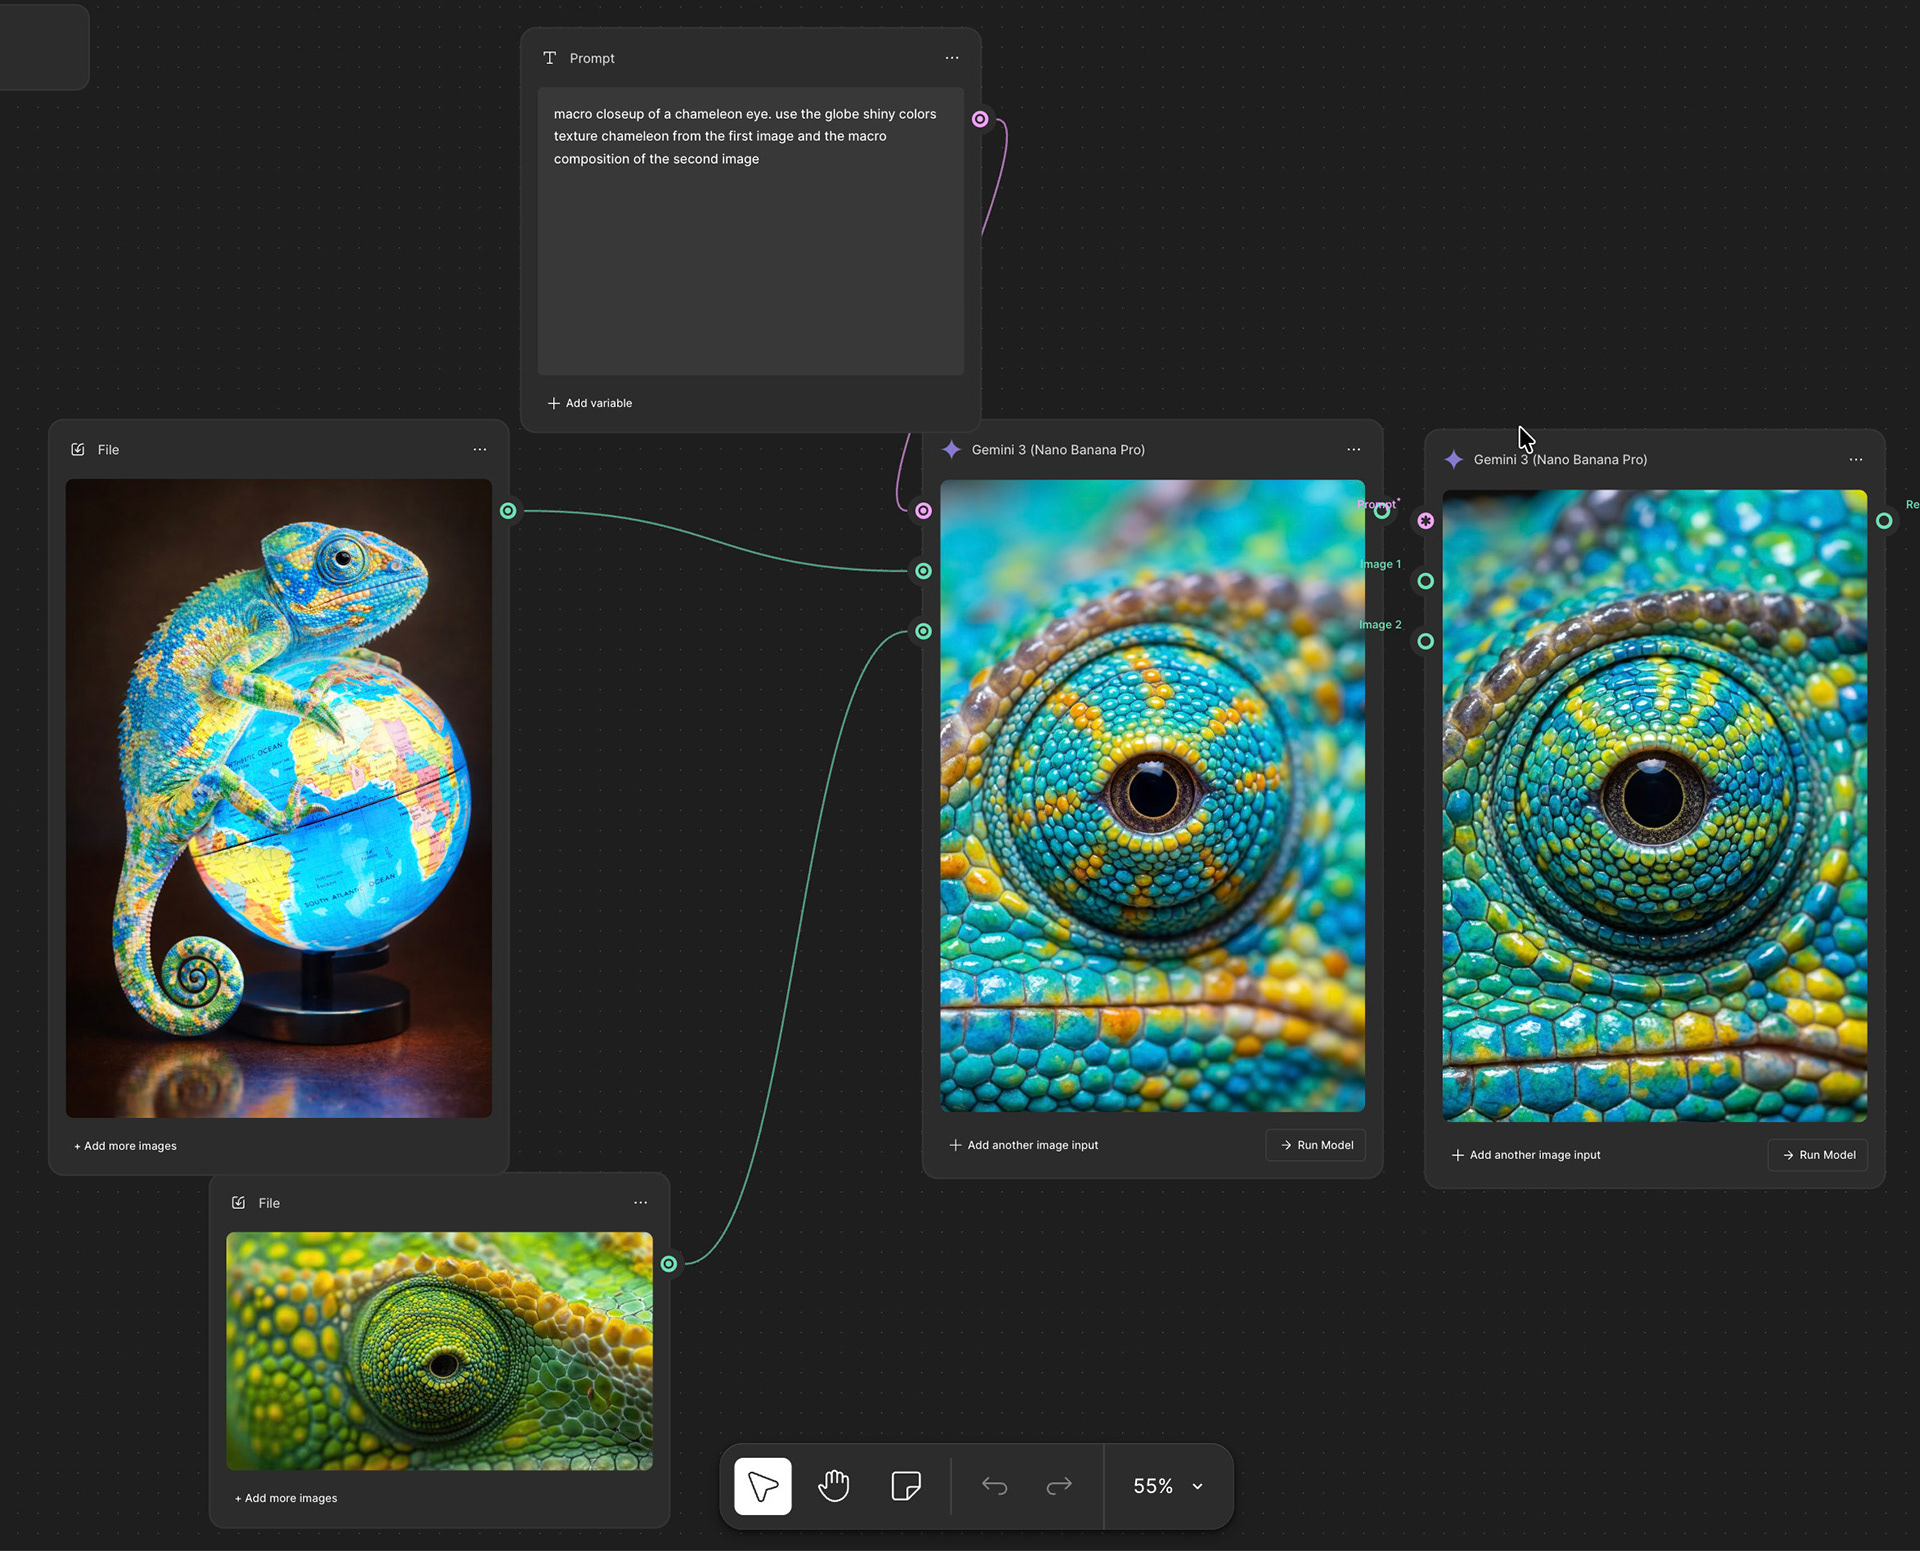Open globe chameleon File node options menu
Viewport: 1920px width, 1551px height.
[480, 450]
